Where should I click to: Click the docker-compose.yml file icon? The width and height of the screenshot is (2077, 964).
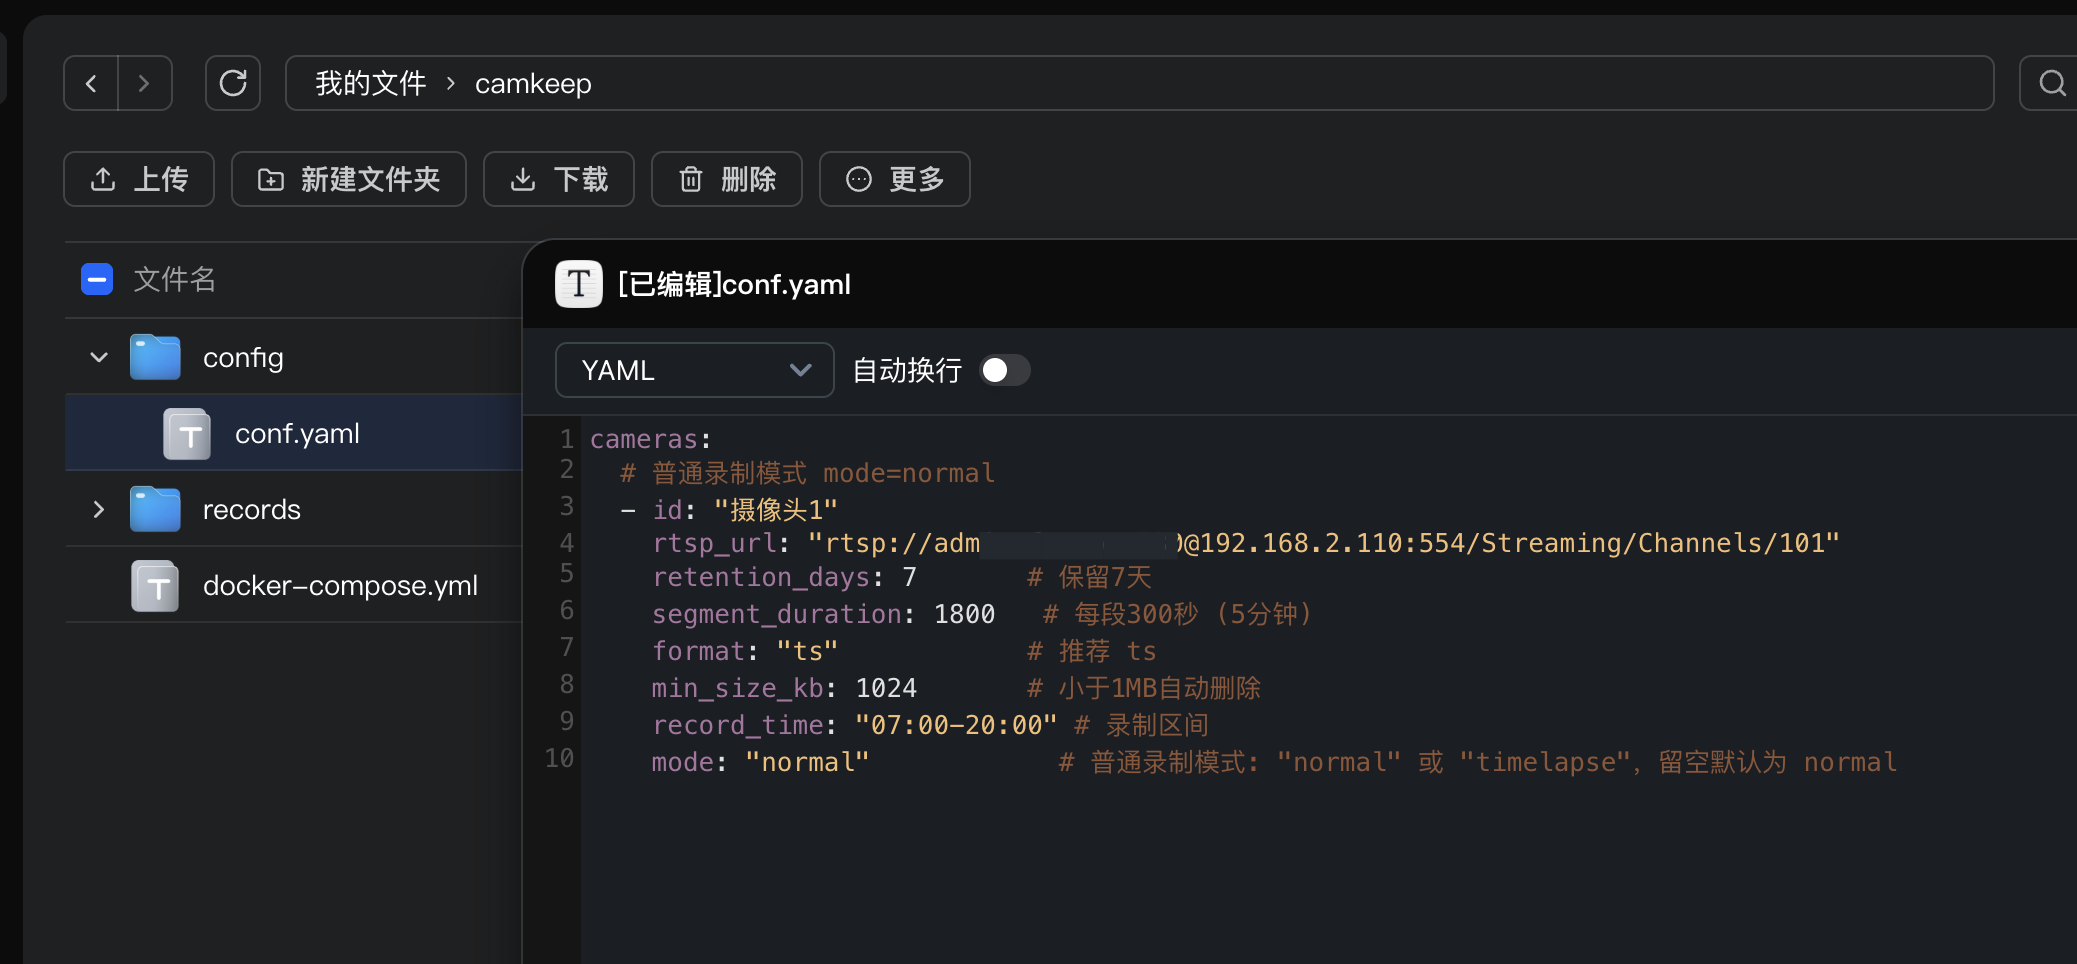(155, 586)
